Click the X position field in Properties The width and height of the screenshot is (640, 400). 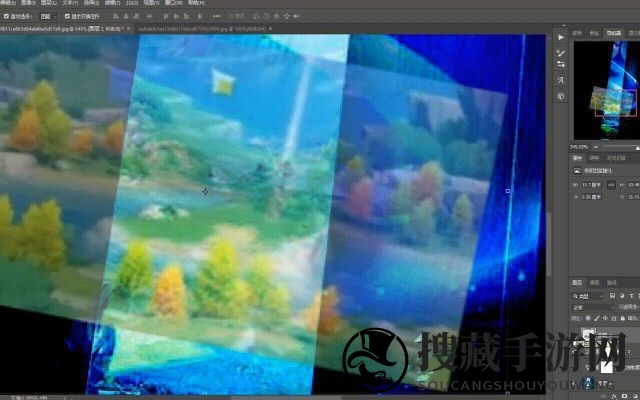click(591, 197)
